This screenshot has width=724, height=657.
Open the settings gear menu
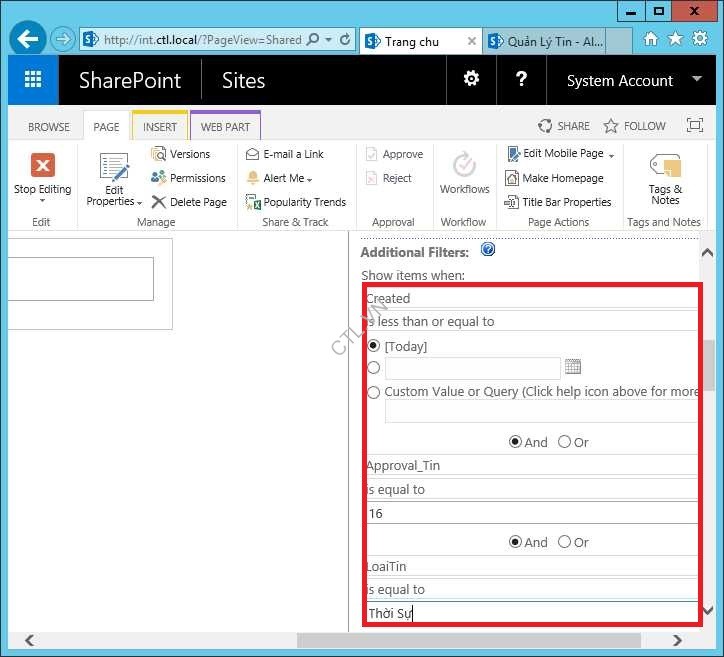[x=471, y=80]
